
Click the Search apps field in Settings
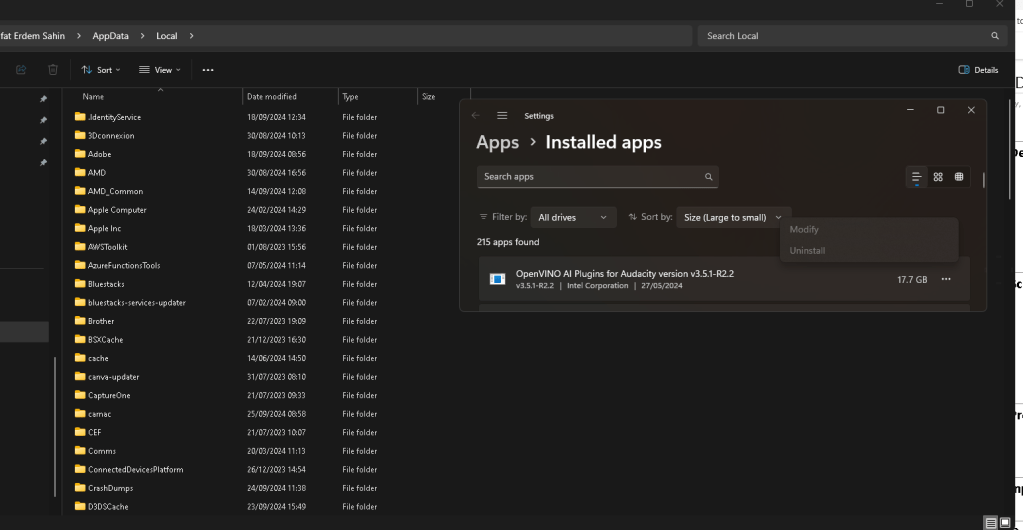(x=598, y=177)
